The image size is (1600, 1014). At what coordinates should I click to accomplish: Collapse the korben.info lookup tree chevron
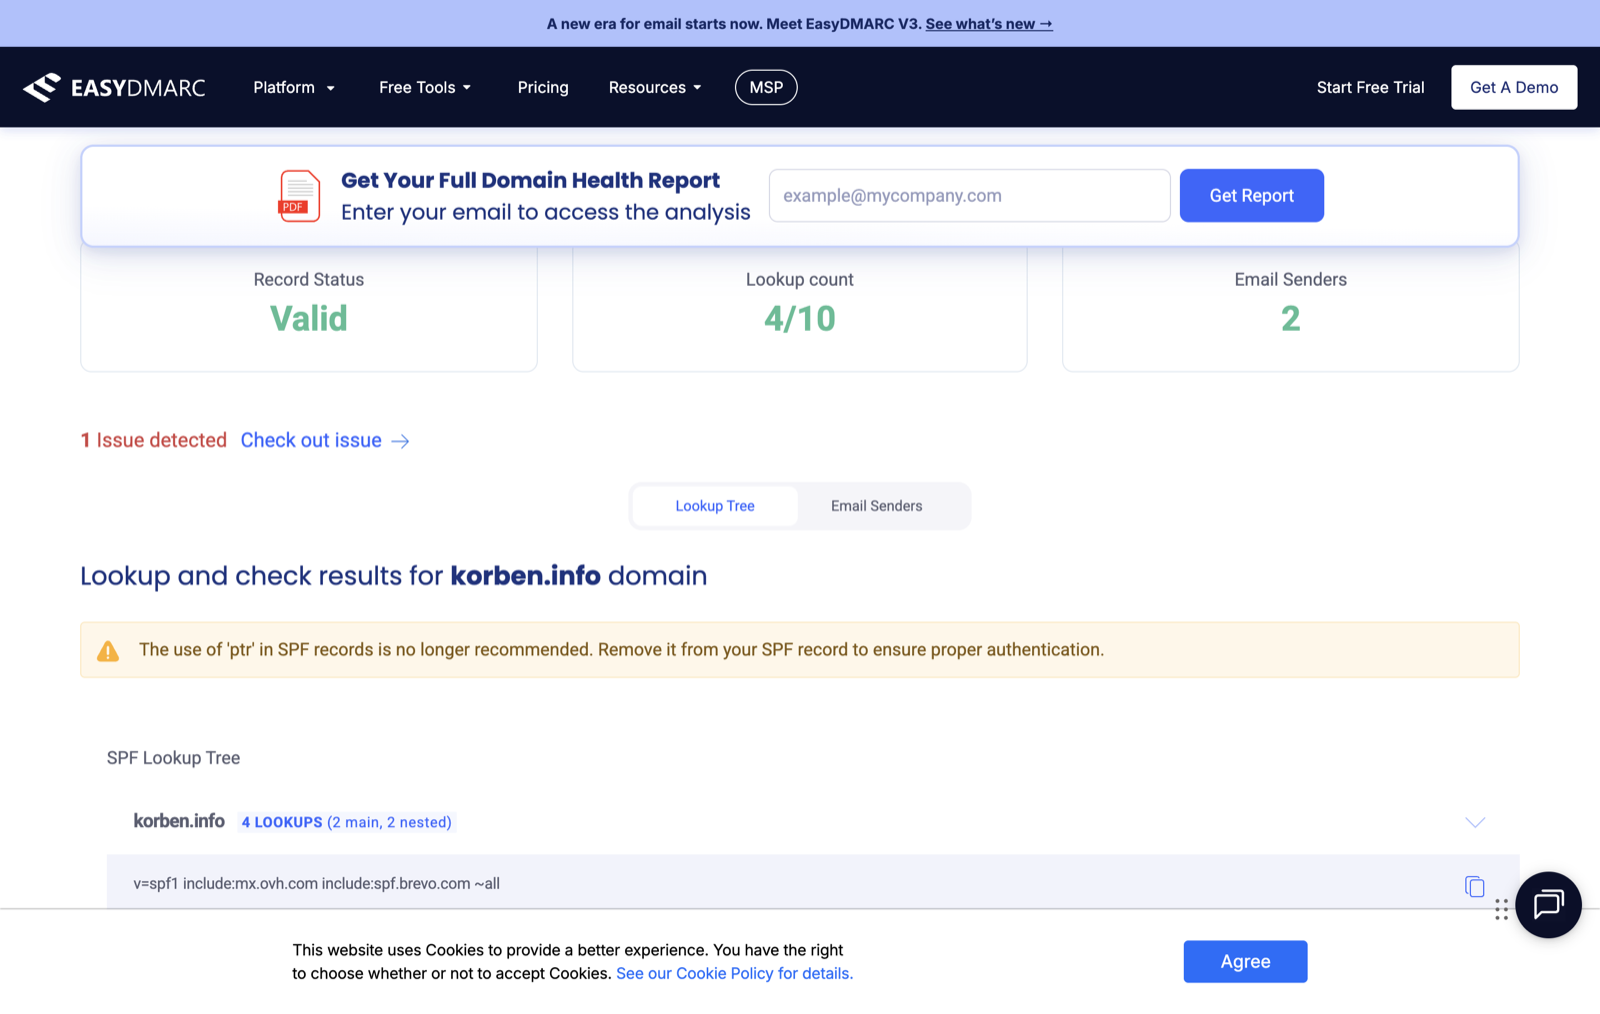tap(1475, 822)
